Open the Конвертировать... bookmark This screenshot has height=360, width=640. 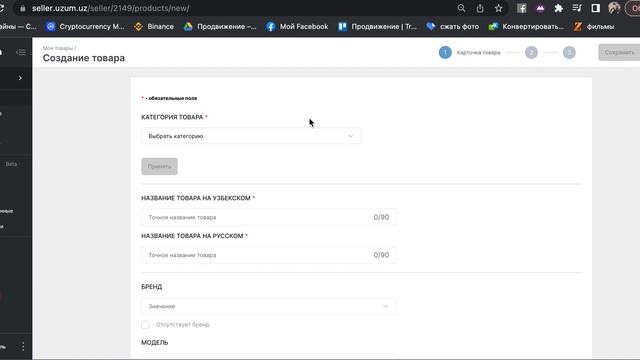526,27
